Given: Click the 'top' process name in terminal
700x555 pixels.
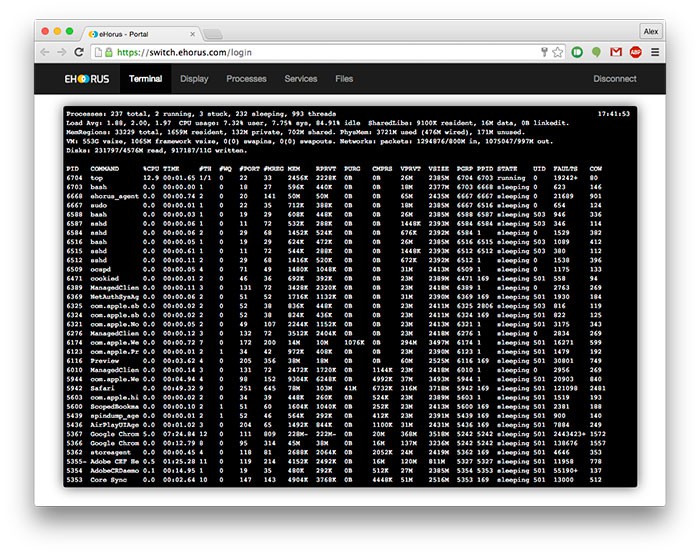Looking at the screenshot, I should click(96, 178).
